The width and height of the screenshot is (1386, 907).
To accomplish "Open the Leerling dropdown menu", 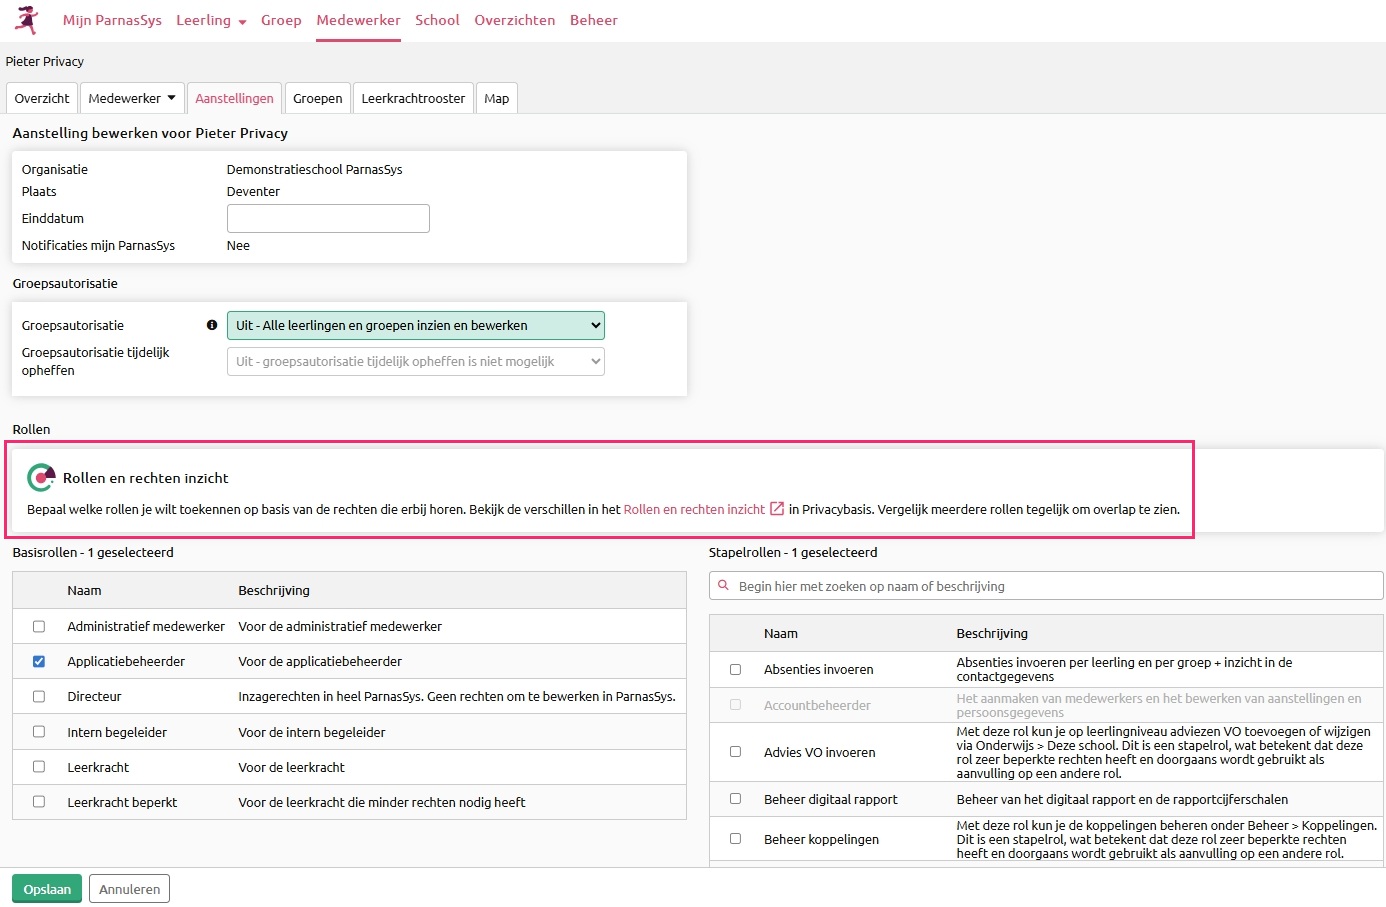I will (x=211, y=20).
